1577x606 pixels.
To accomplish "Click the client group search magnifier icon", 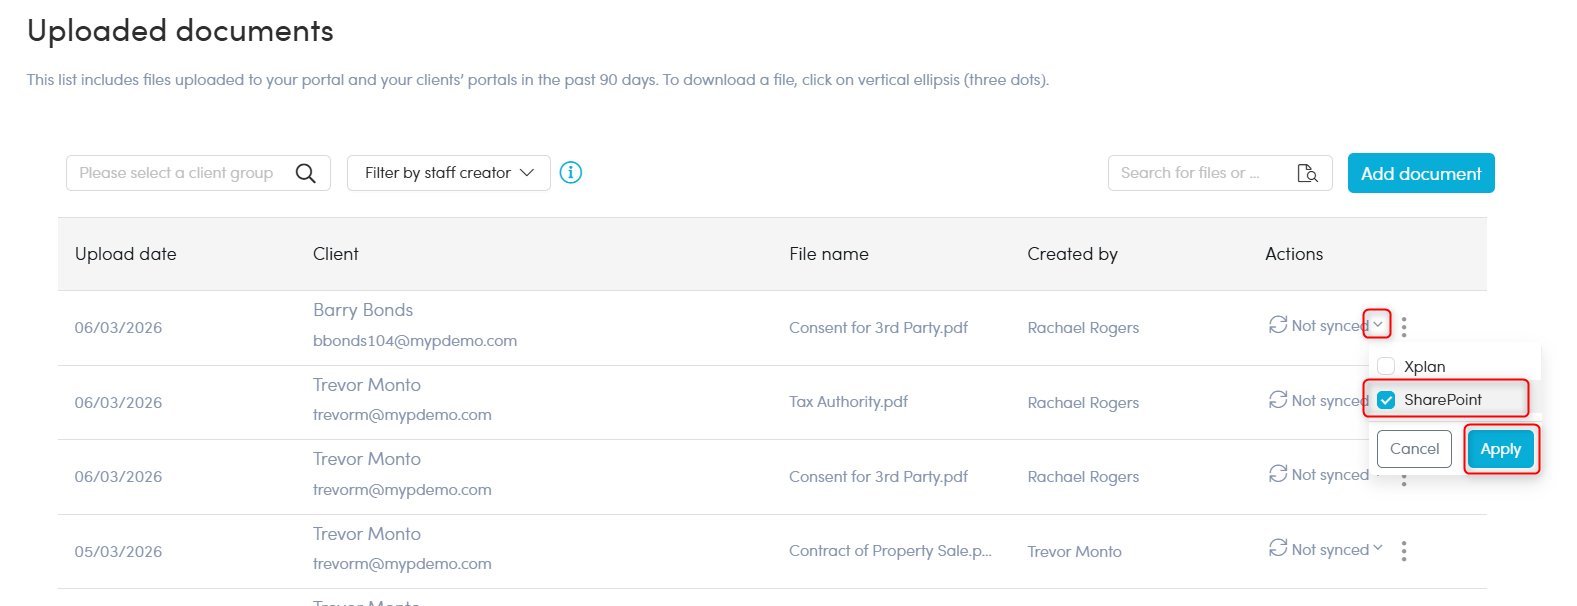I will pos(306,173).
